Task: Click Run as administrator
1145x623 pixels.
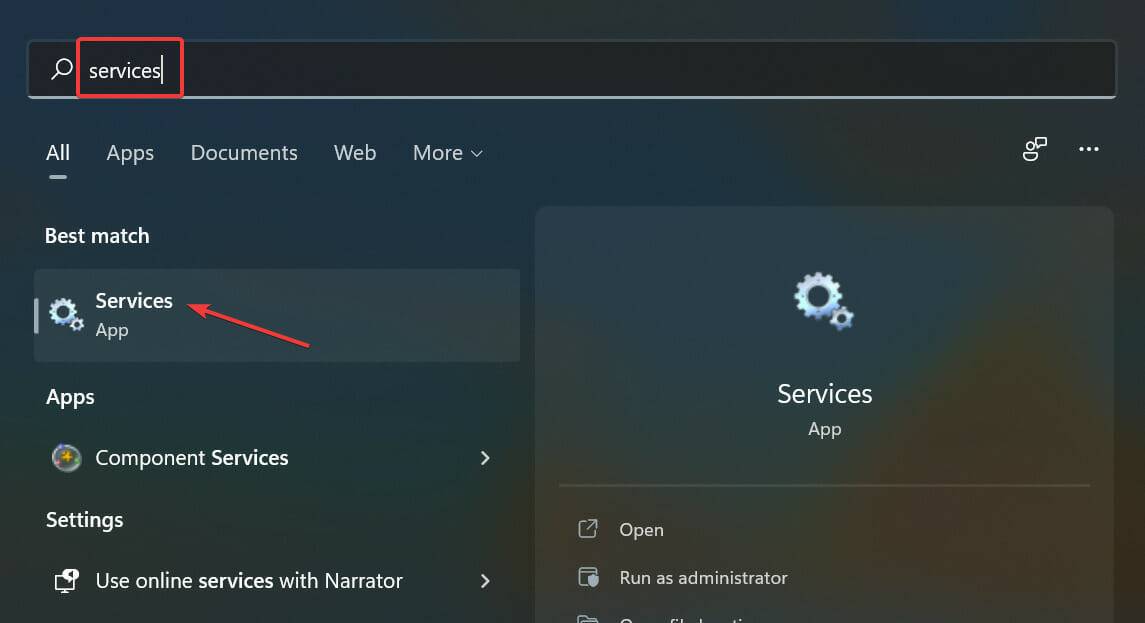Action: tap(702, 577)
